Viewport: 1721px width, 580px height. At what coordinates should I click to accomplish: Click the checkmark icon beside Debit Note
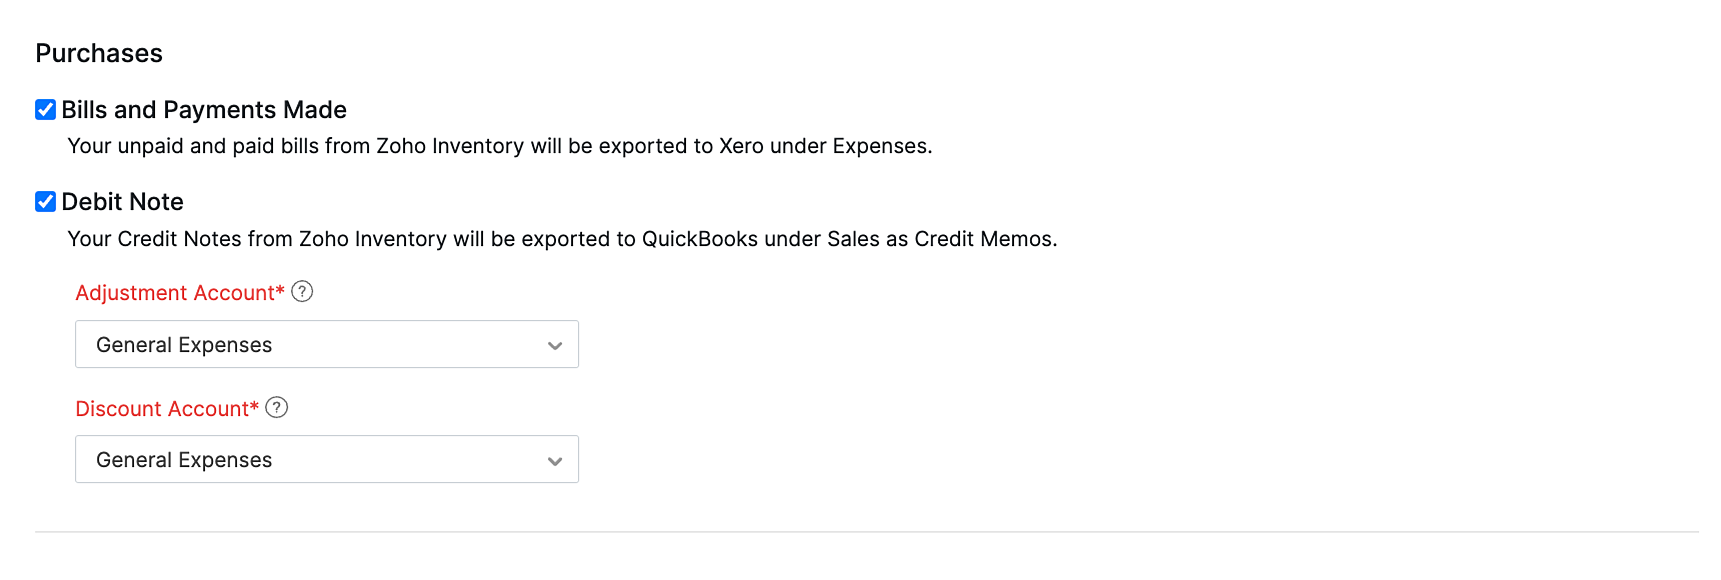pos(45,201)
